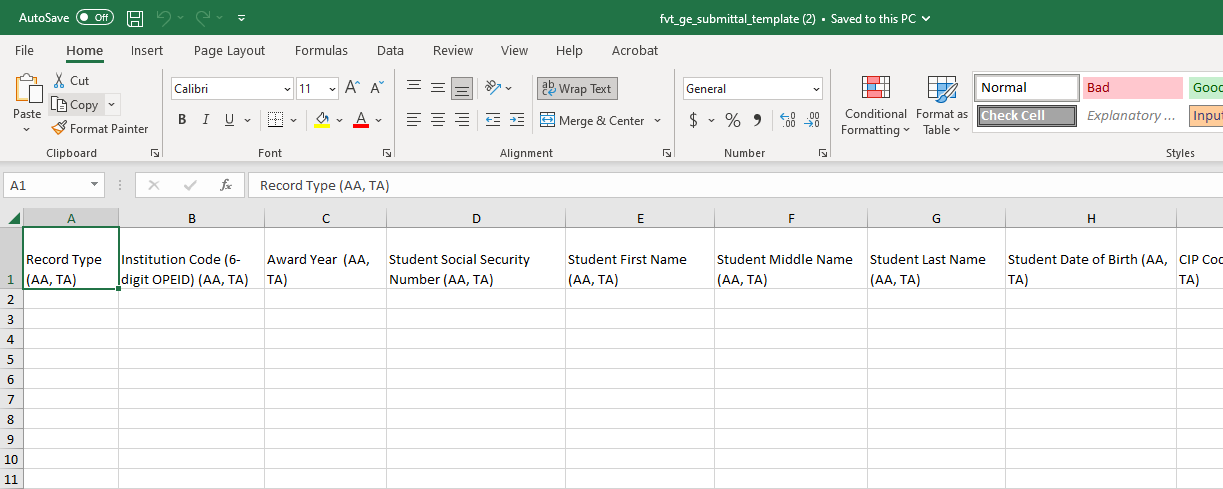Image resolution: width=1223 pixels, height=489 pixels.
Task: Toggle Wrap Text for selected cell
Action: [577, 89]
